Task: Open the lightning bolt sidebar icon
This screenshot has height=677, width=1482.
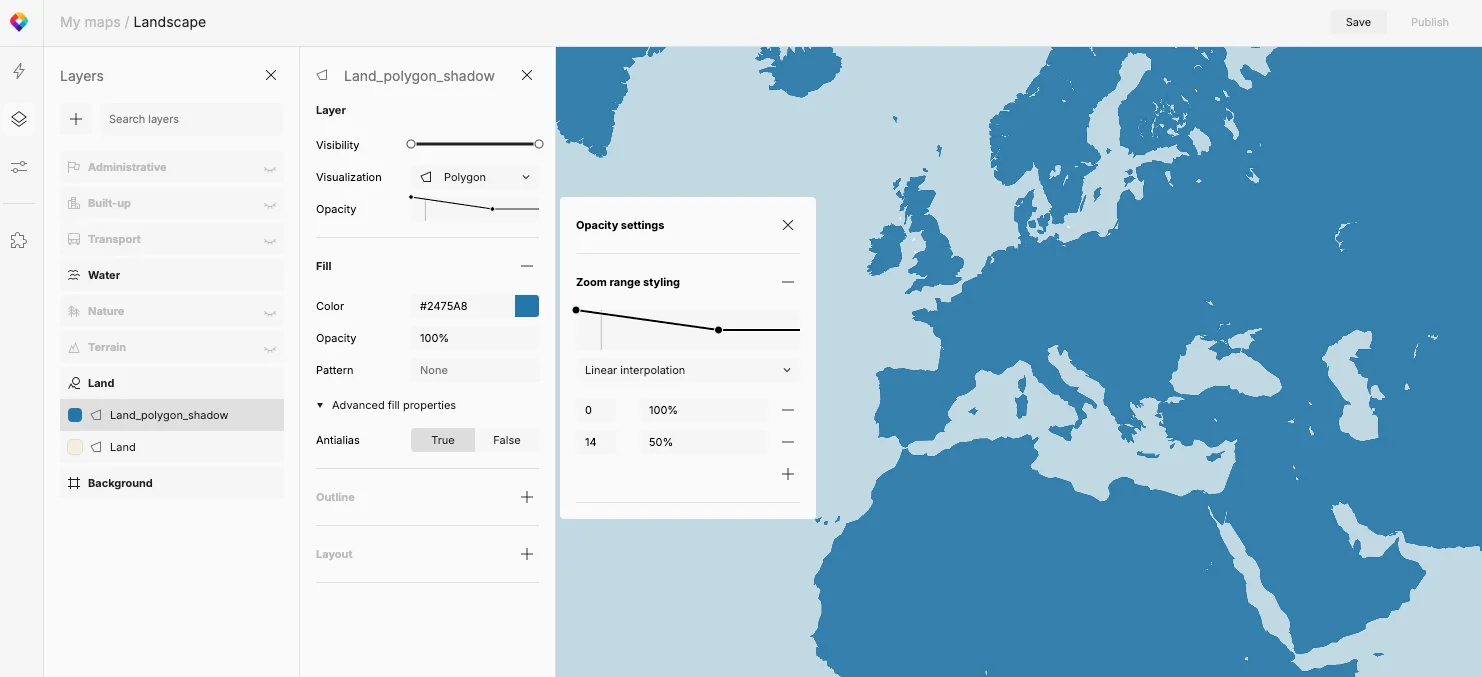Action: (x=19, y=72)
